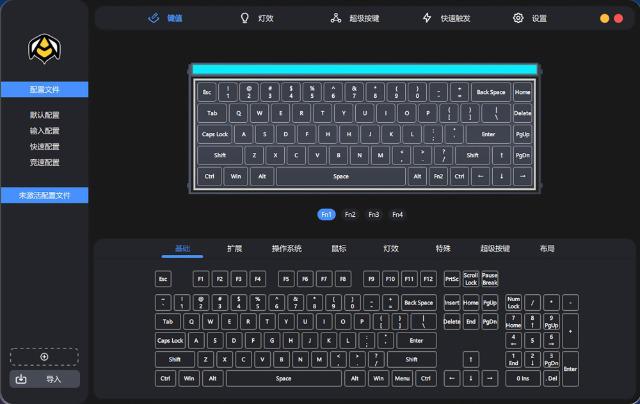640x404 pixels.
Task: Switch to the 鼠标 tab
Action: coord(339,249)
